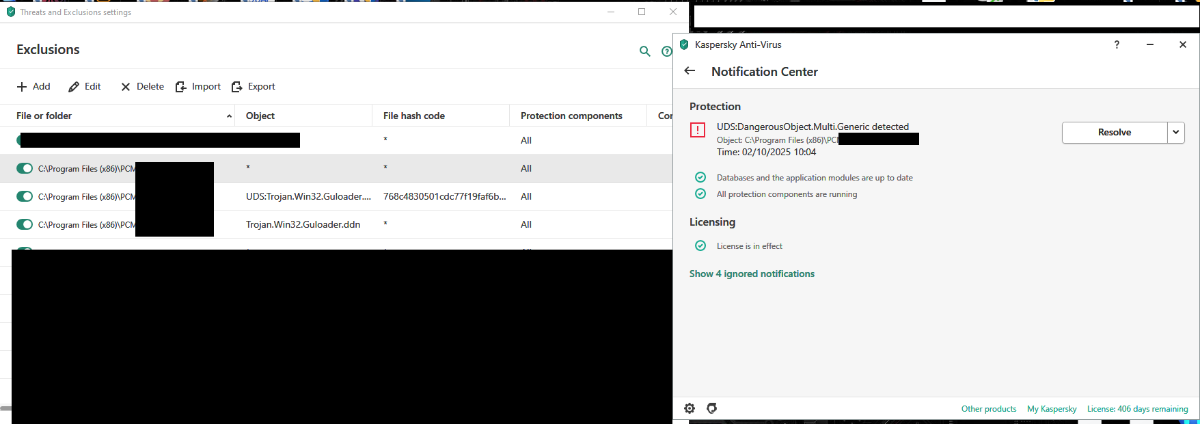1200x424 pixels.
Task: Sort by File or folder column
Action: pos(45,116)
